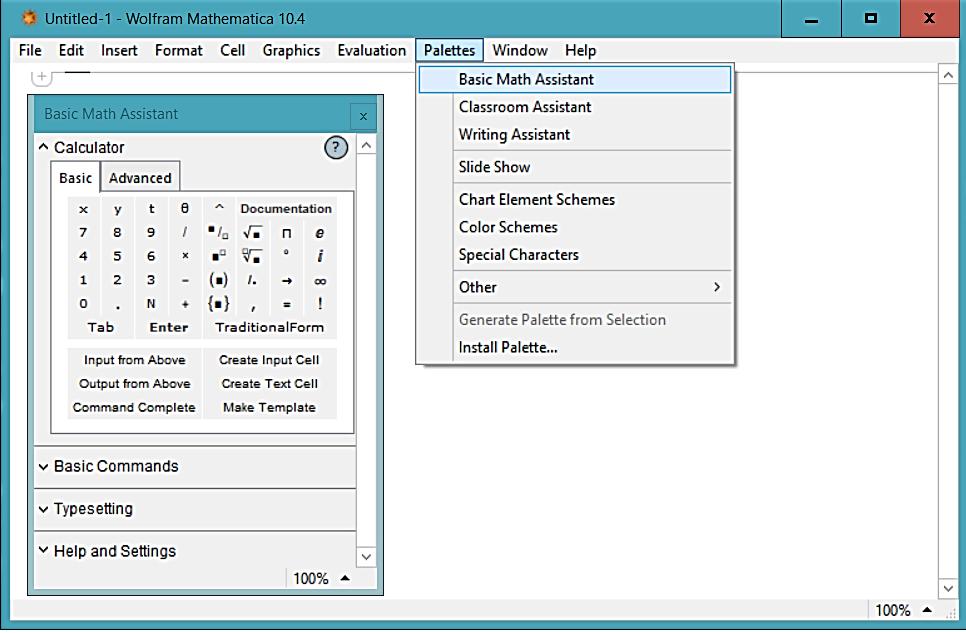
Task: Insert the theta variable key
Action: tap(185, 208)
